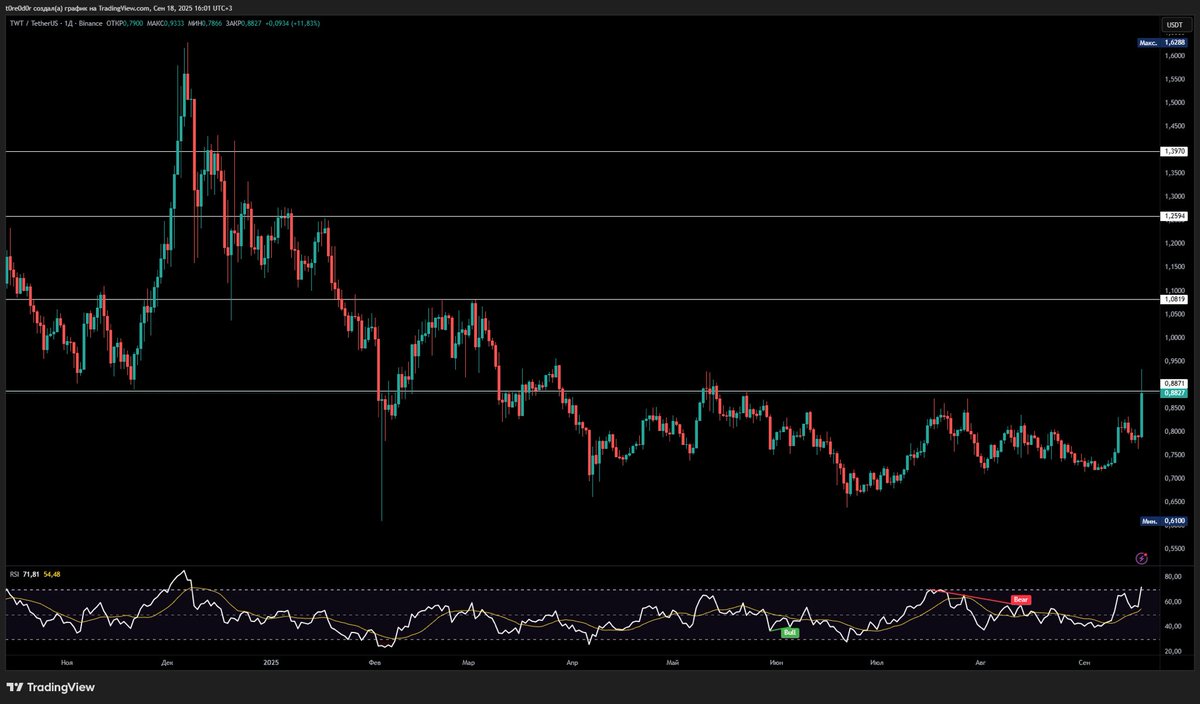1200x704 pixels.
Task: Select the current price label 0,8827
Action: coord(1172,394)
